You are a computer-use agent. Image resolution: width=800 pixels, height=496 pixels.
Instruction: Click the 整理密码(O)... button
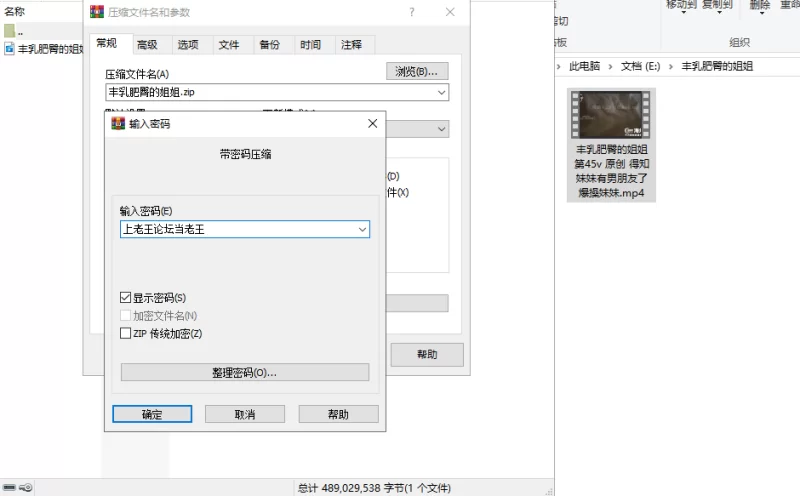click(x=245, y=372)
